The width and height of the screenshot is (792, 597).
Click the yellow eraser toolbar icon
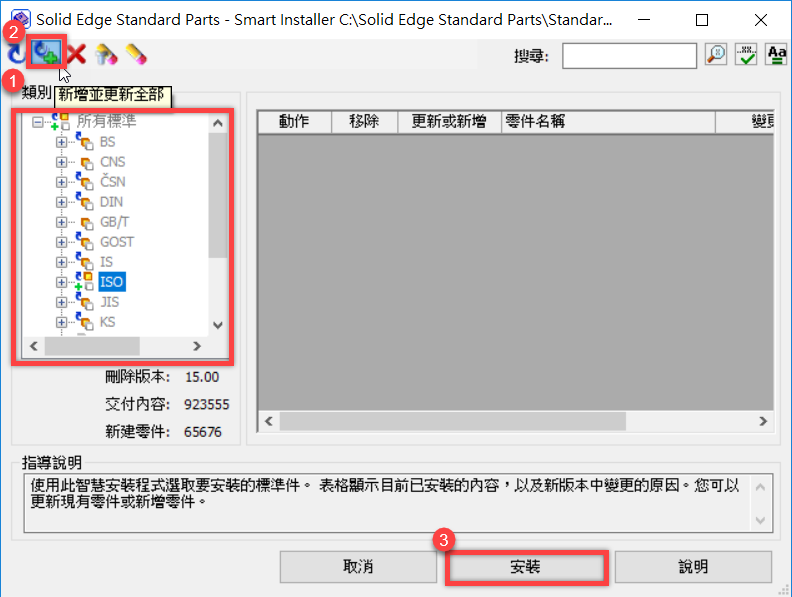(x=136, y=54)
